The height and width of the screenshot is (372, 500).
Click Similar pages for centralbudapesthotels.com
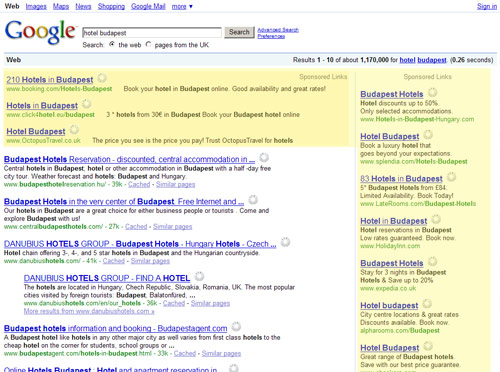pyautogui.click(x=172, y=227)
